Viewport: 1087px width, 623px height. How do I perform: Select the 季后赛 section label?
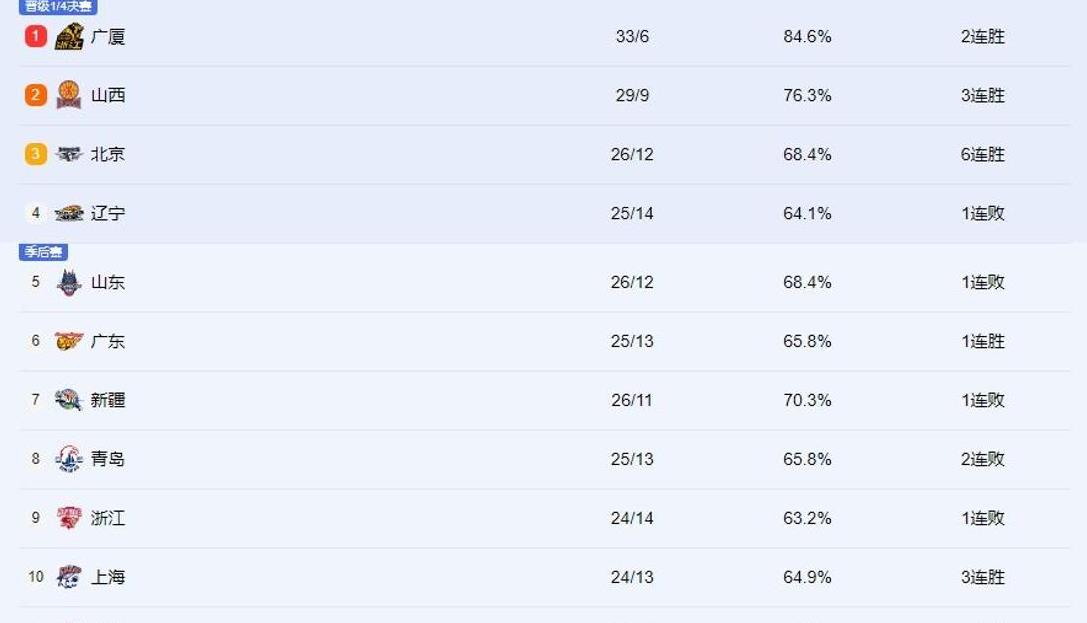pos(43,252)
